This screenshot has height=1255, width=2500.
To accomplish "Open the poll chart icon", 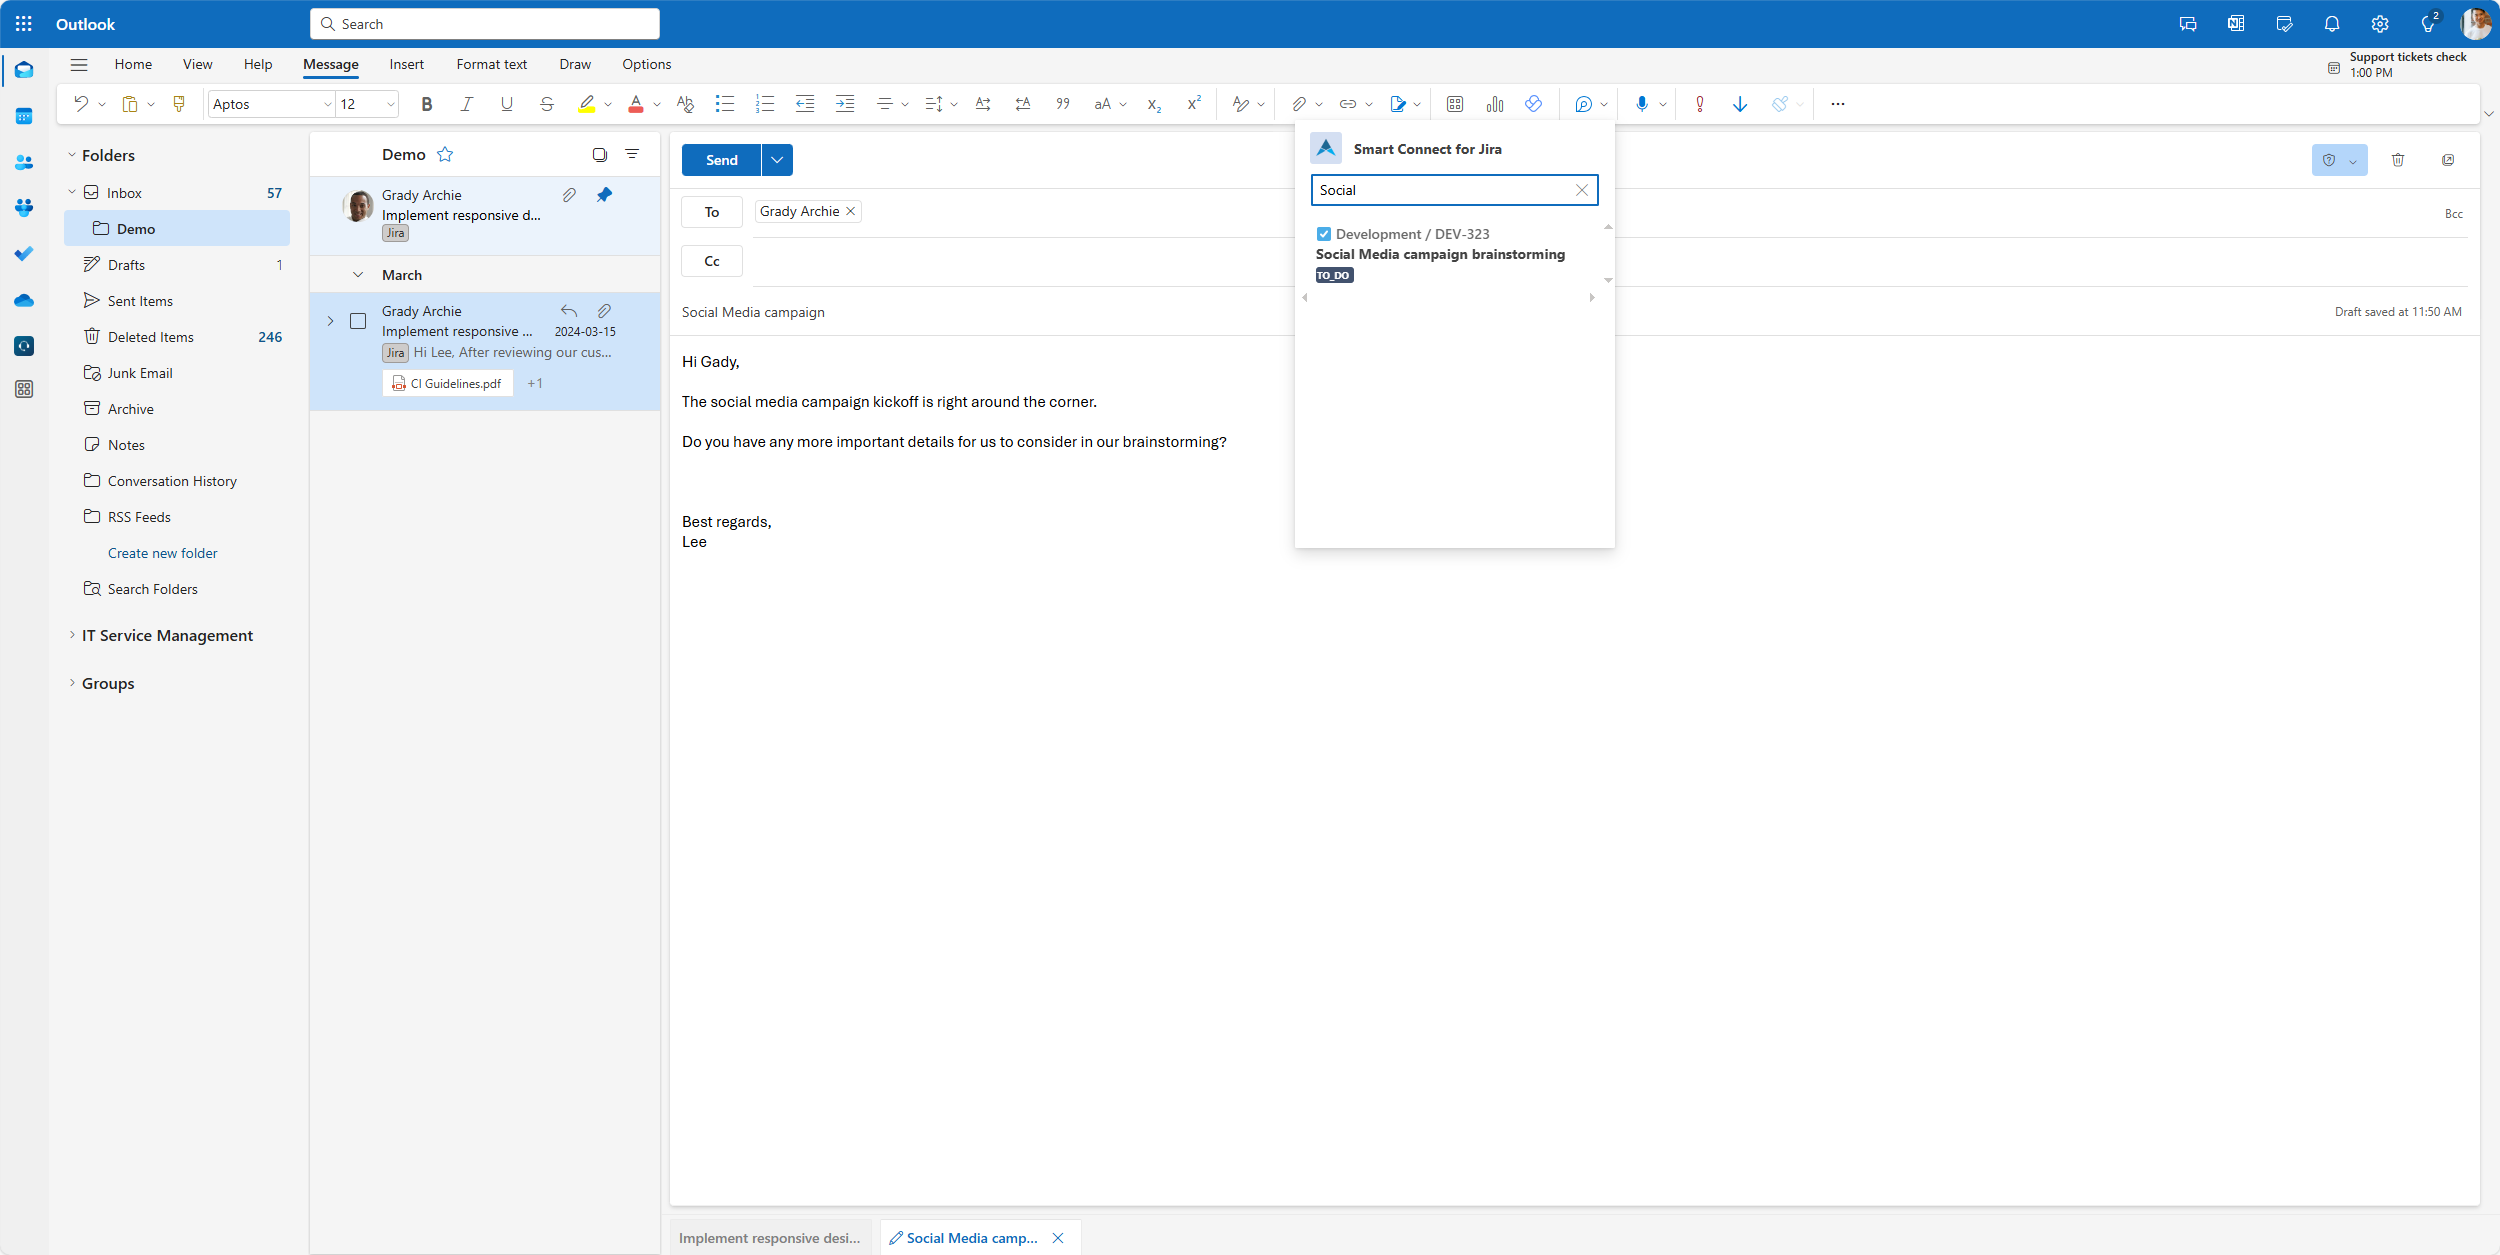I will [1495, 104].
